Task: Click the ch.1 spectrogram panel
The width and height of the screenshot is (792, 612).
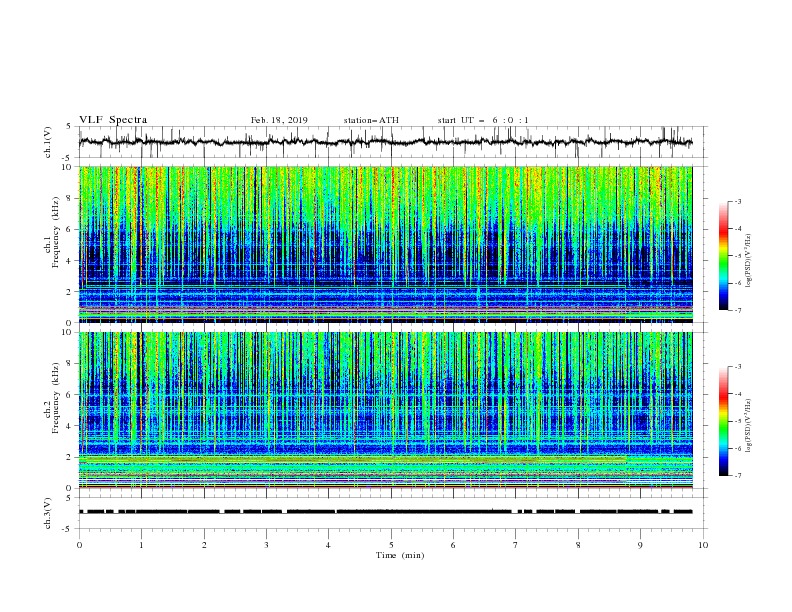Action: click(386, 244)
